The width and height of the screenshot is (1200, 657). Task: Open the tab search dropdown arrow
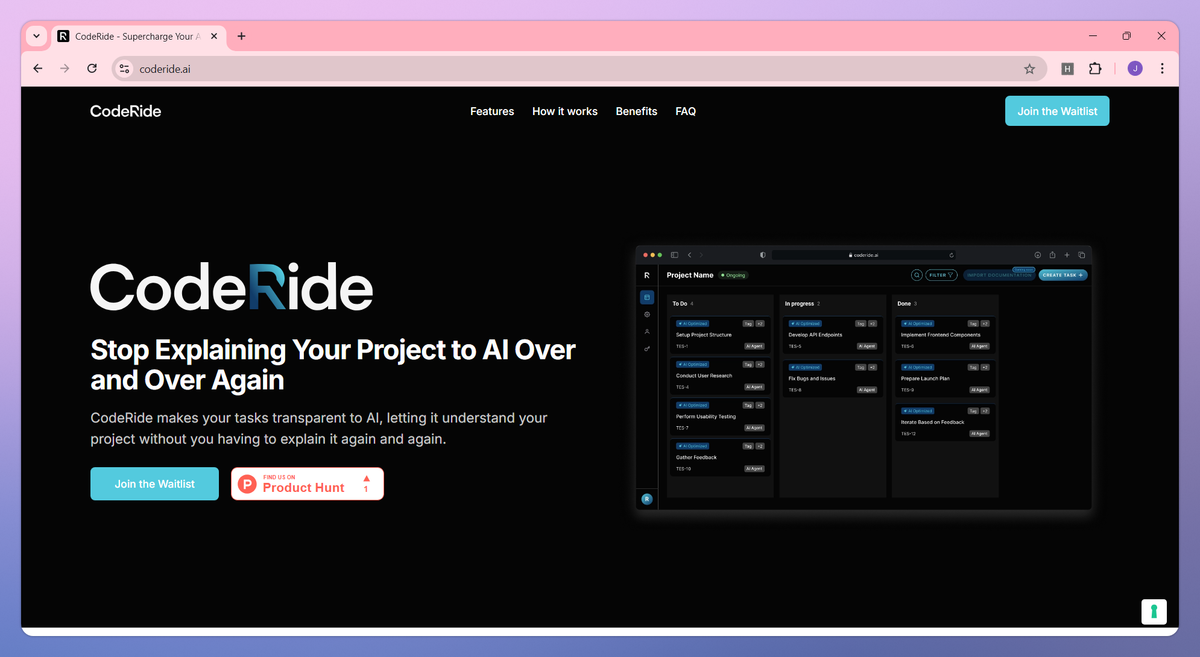point(37,36)
